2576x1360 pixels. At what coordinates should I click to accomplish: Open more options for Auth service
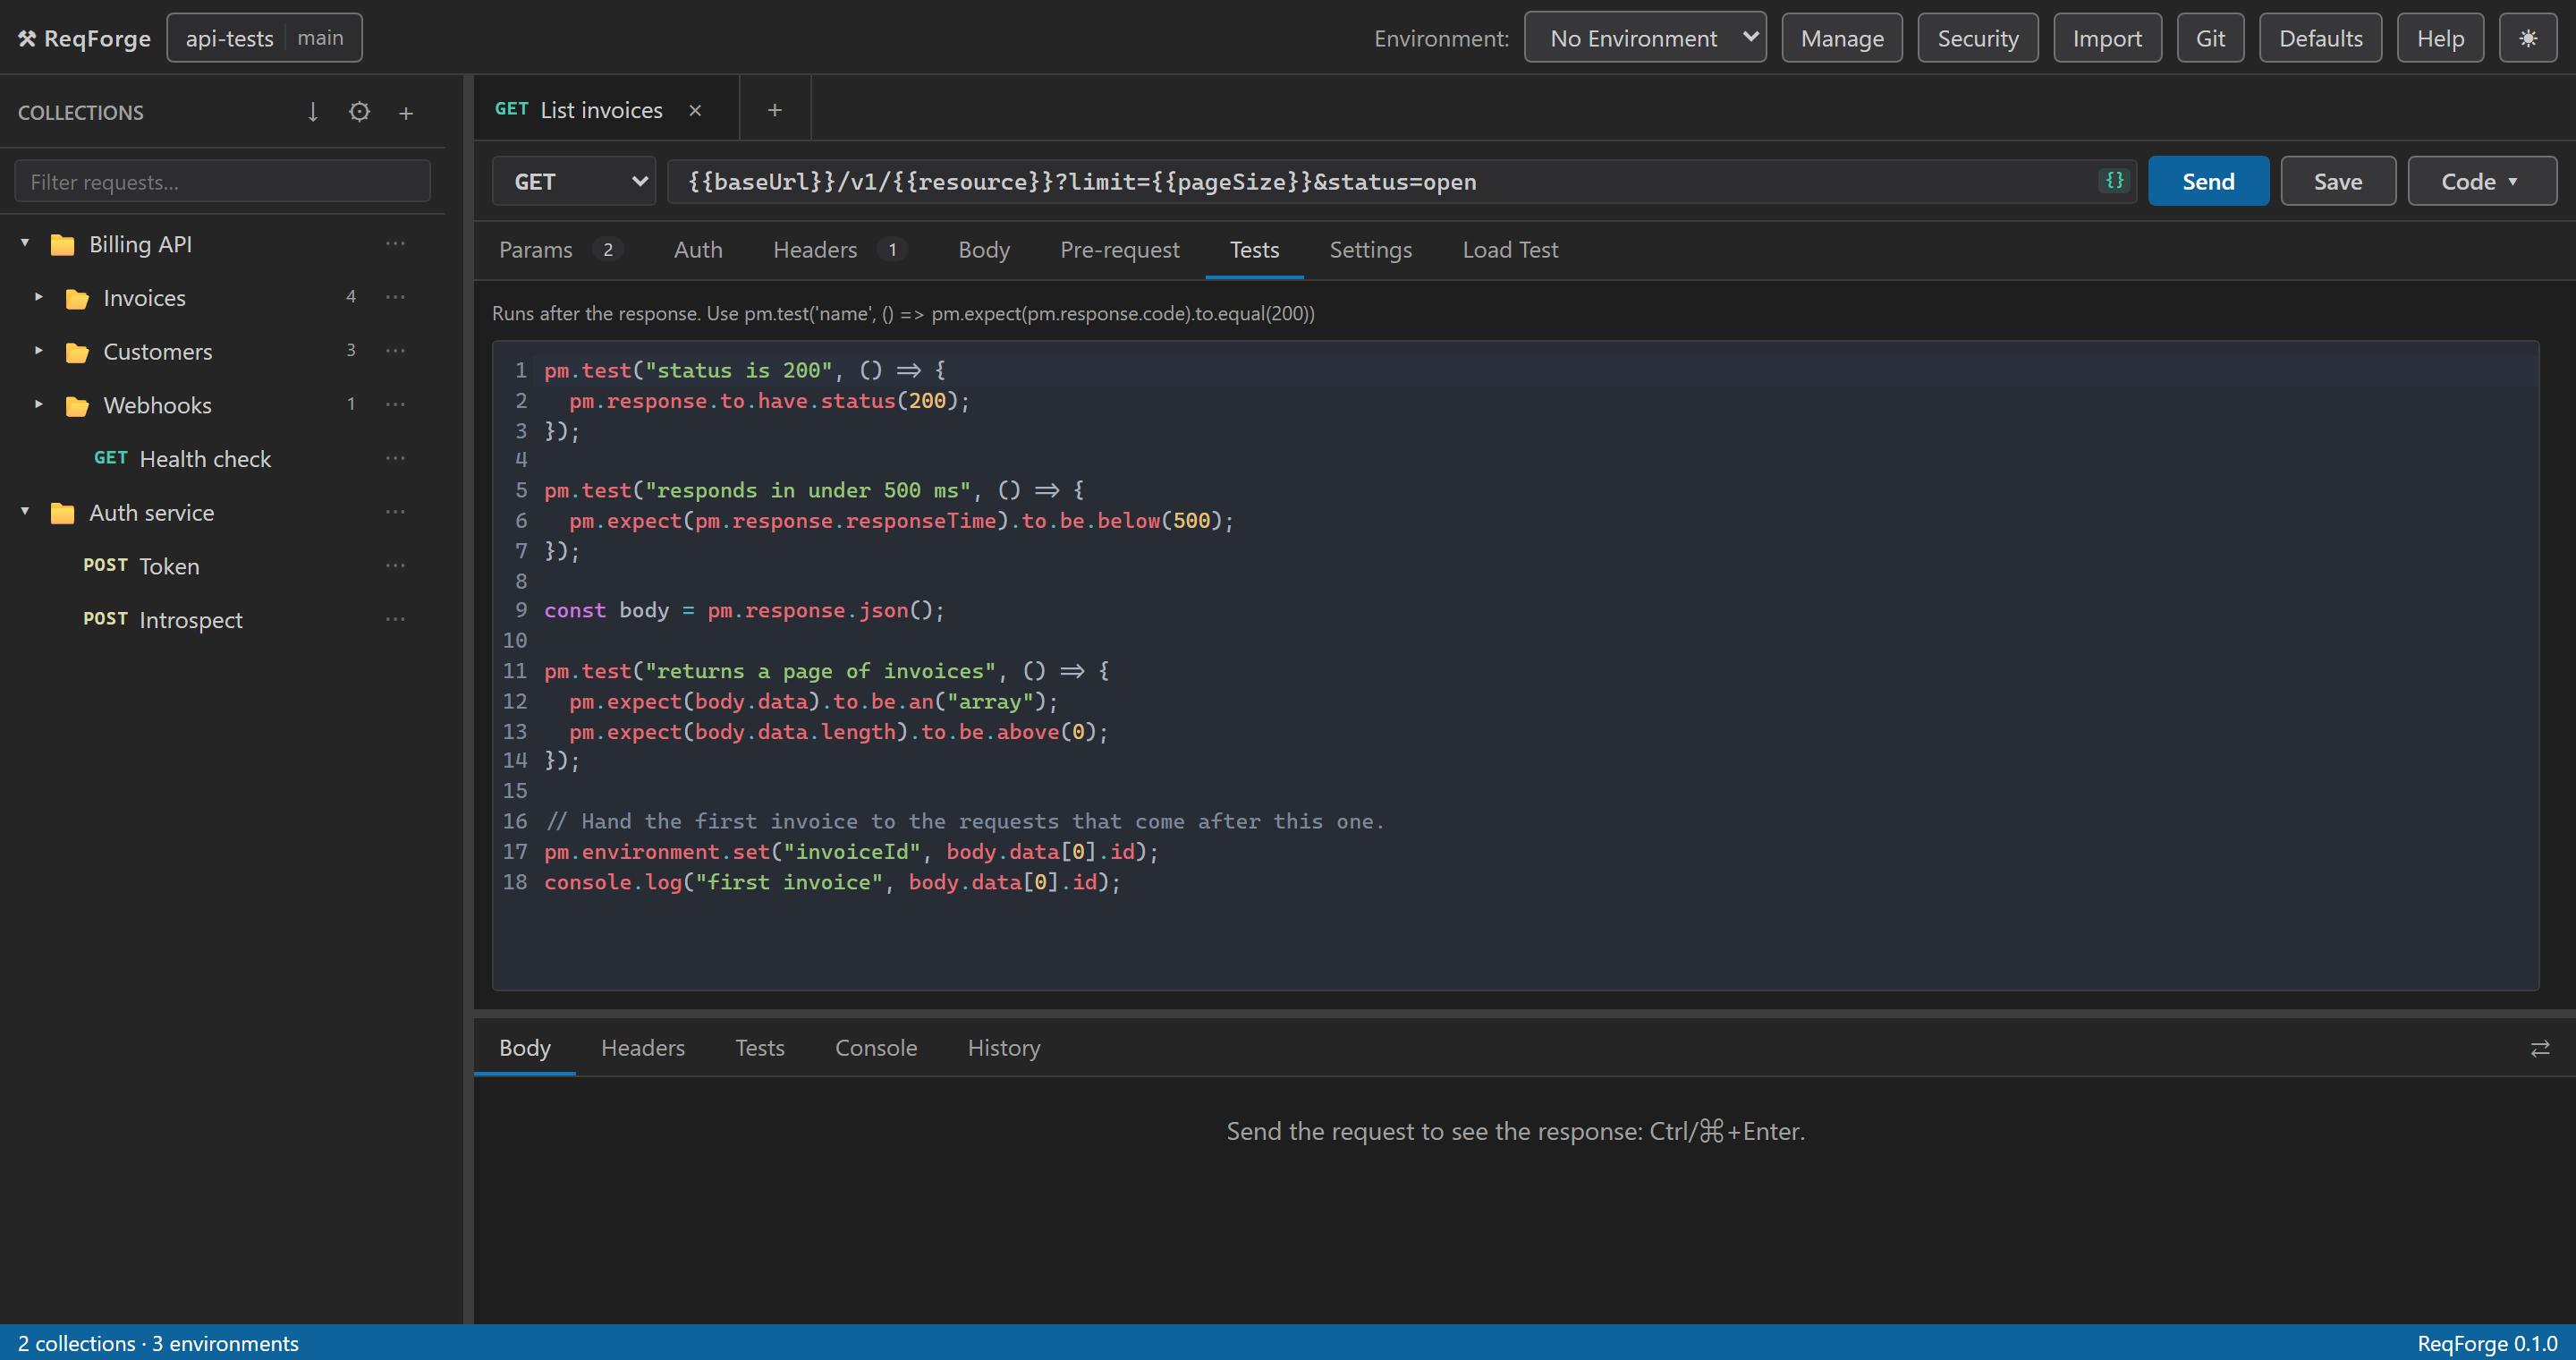396,512
